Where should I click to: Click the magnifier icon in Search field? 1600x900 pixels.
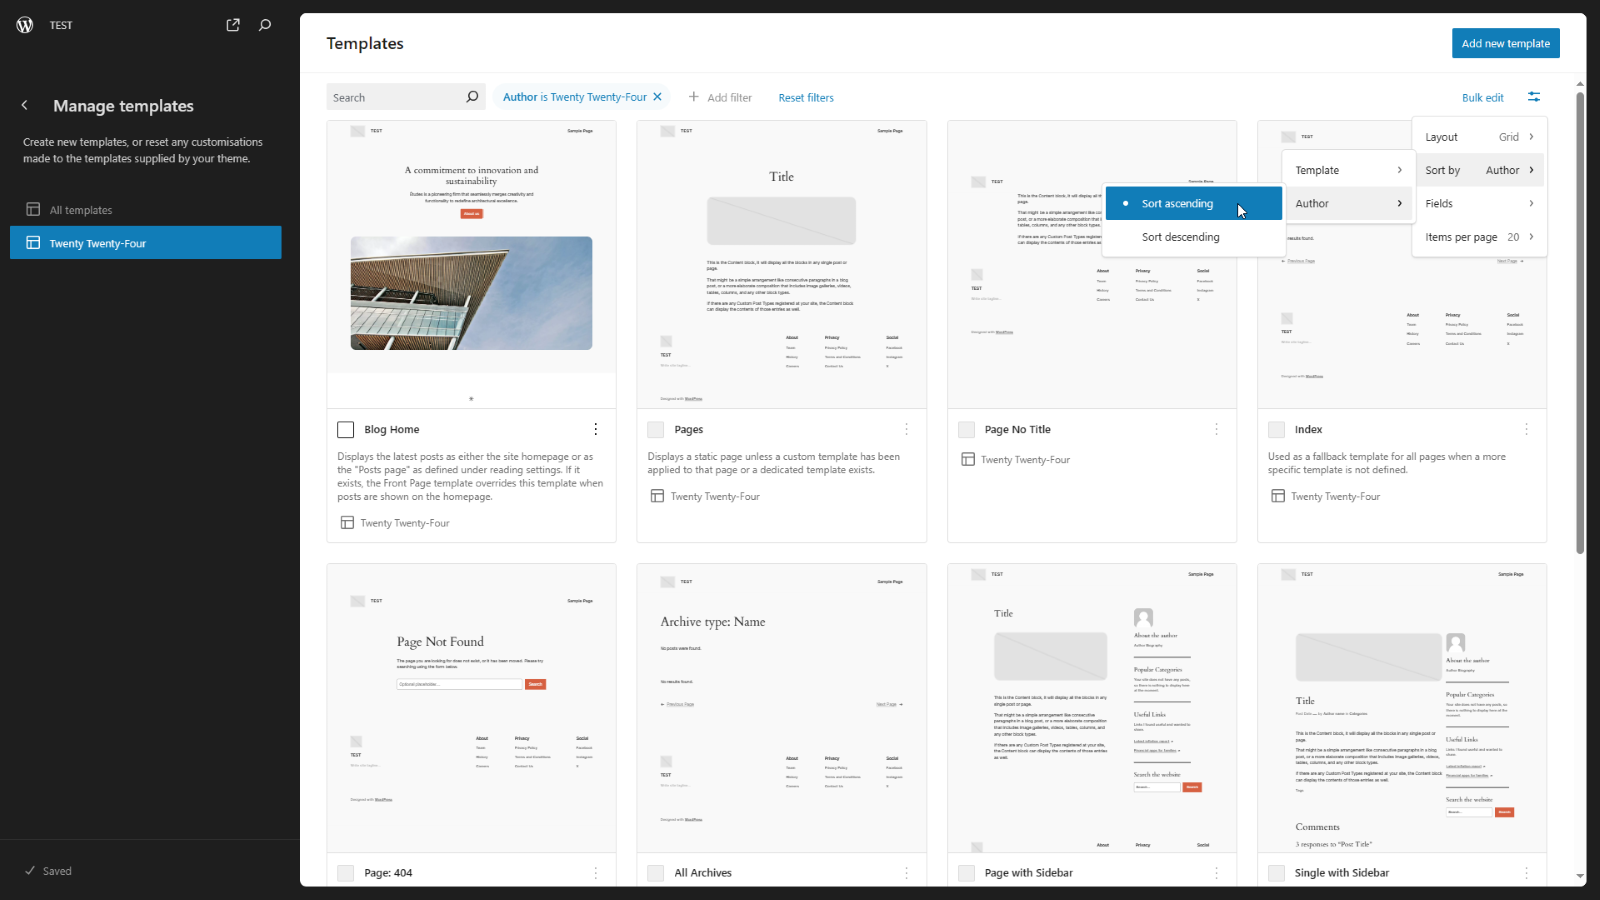tap(472, 97)
